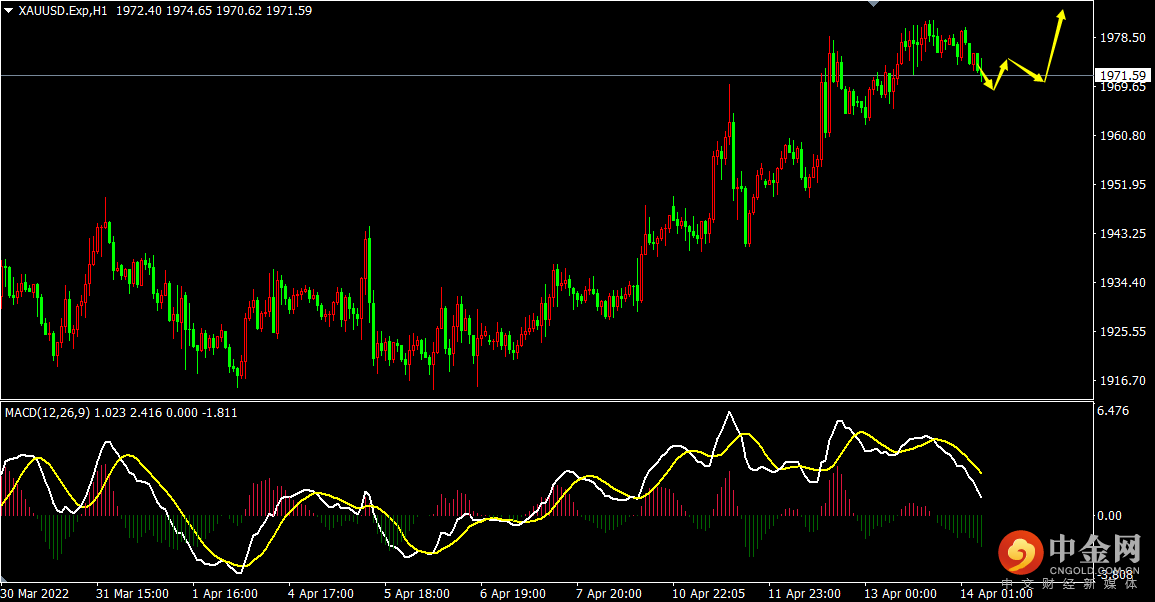Click the OHLC values 1972.40 1974.65 1970.62 1971.59
Screen dimensions: 1155x602
click(x=214, y=11)
